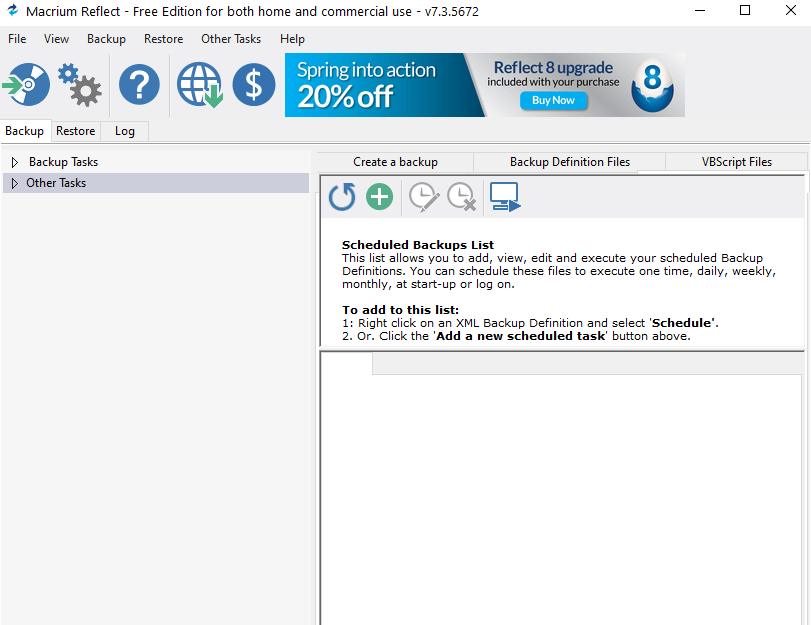This screenshot has width=811, height=625.
Task: Click the delete schedule clock-X icon
Action: pos(461,197)
